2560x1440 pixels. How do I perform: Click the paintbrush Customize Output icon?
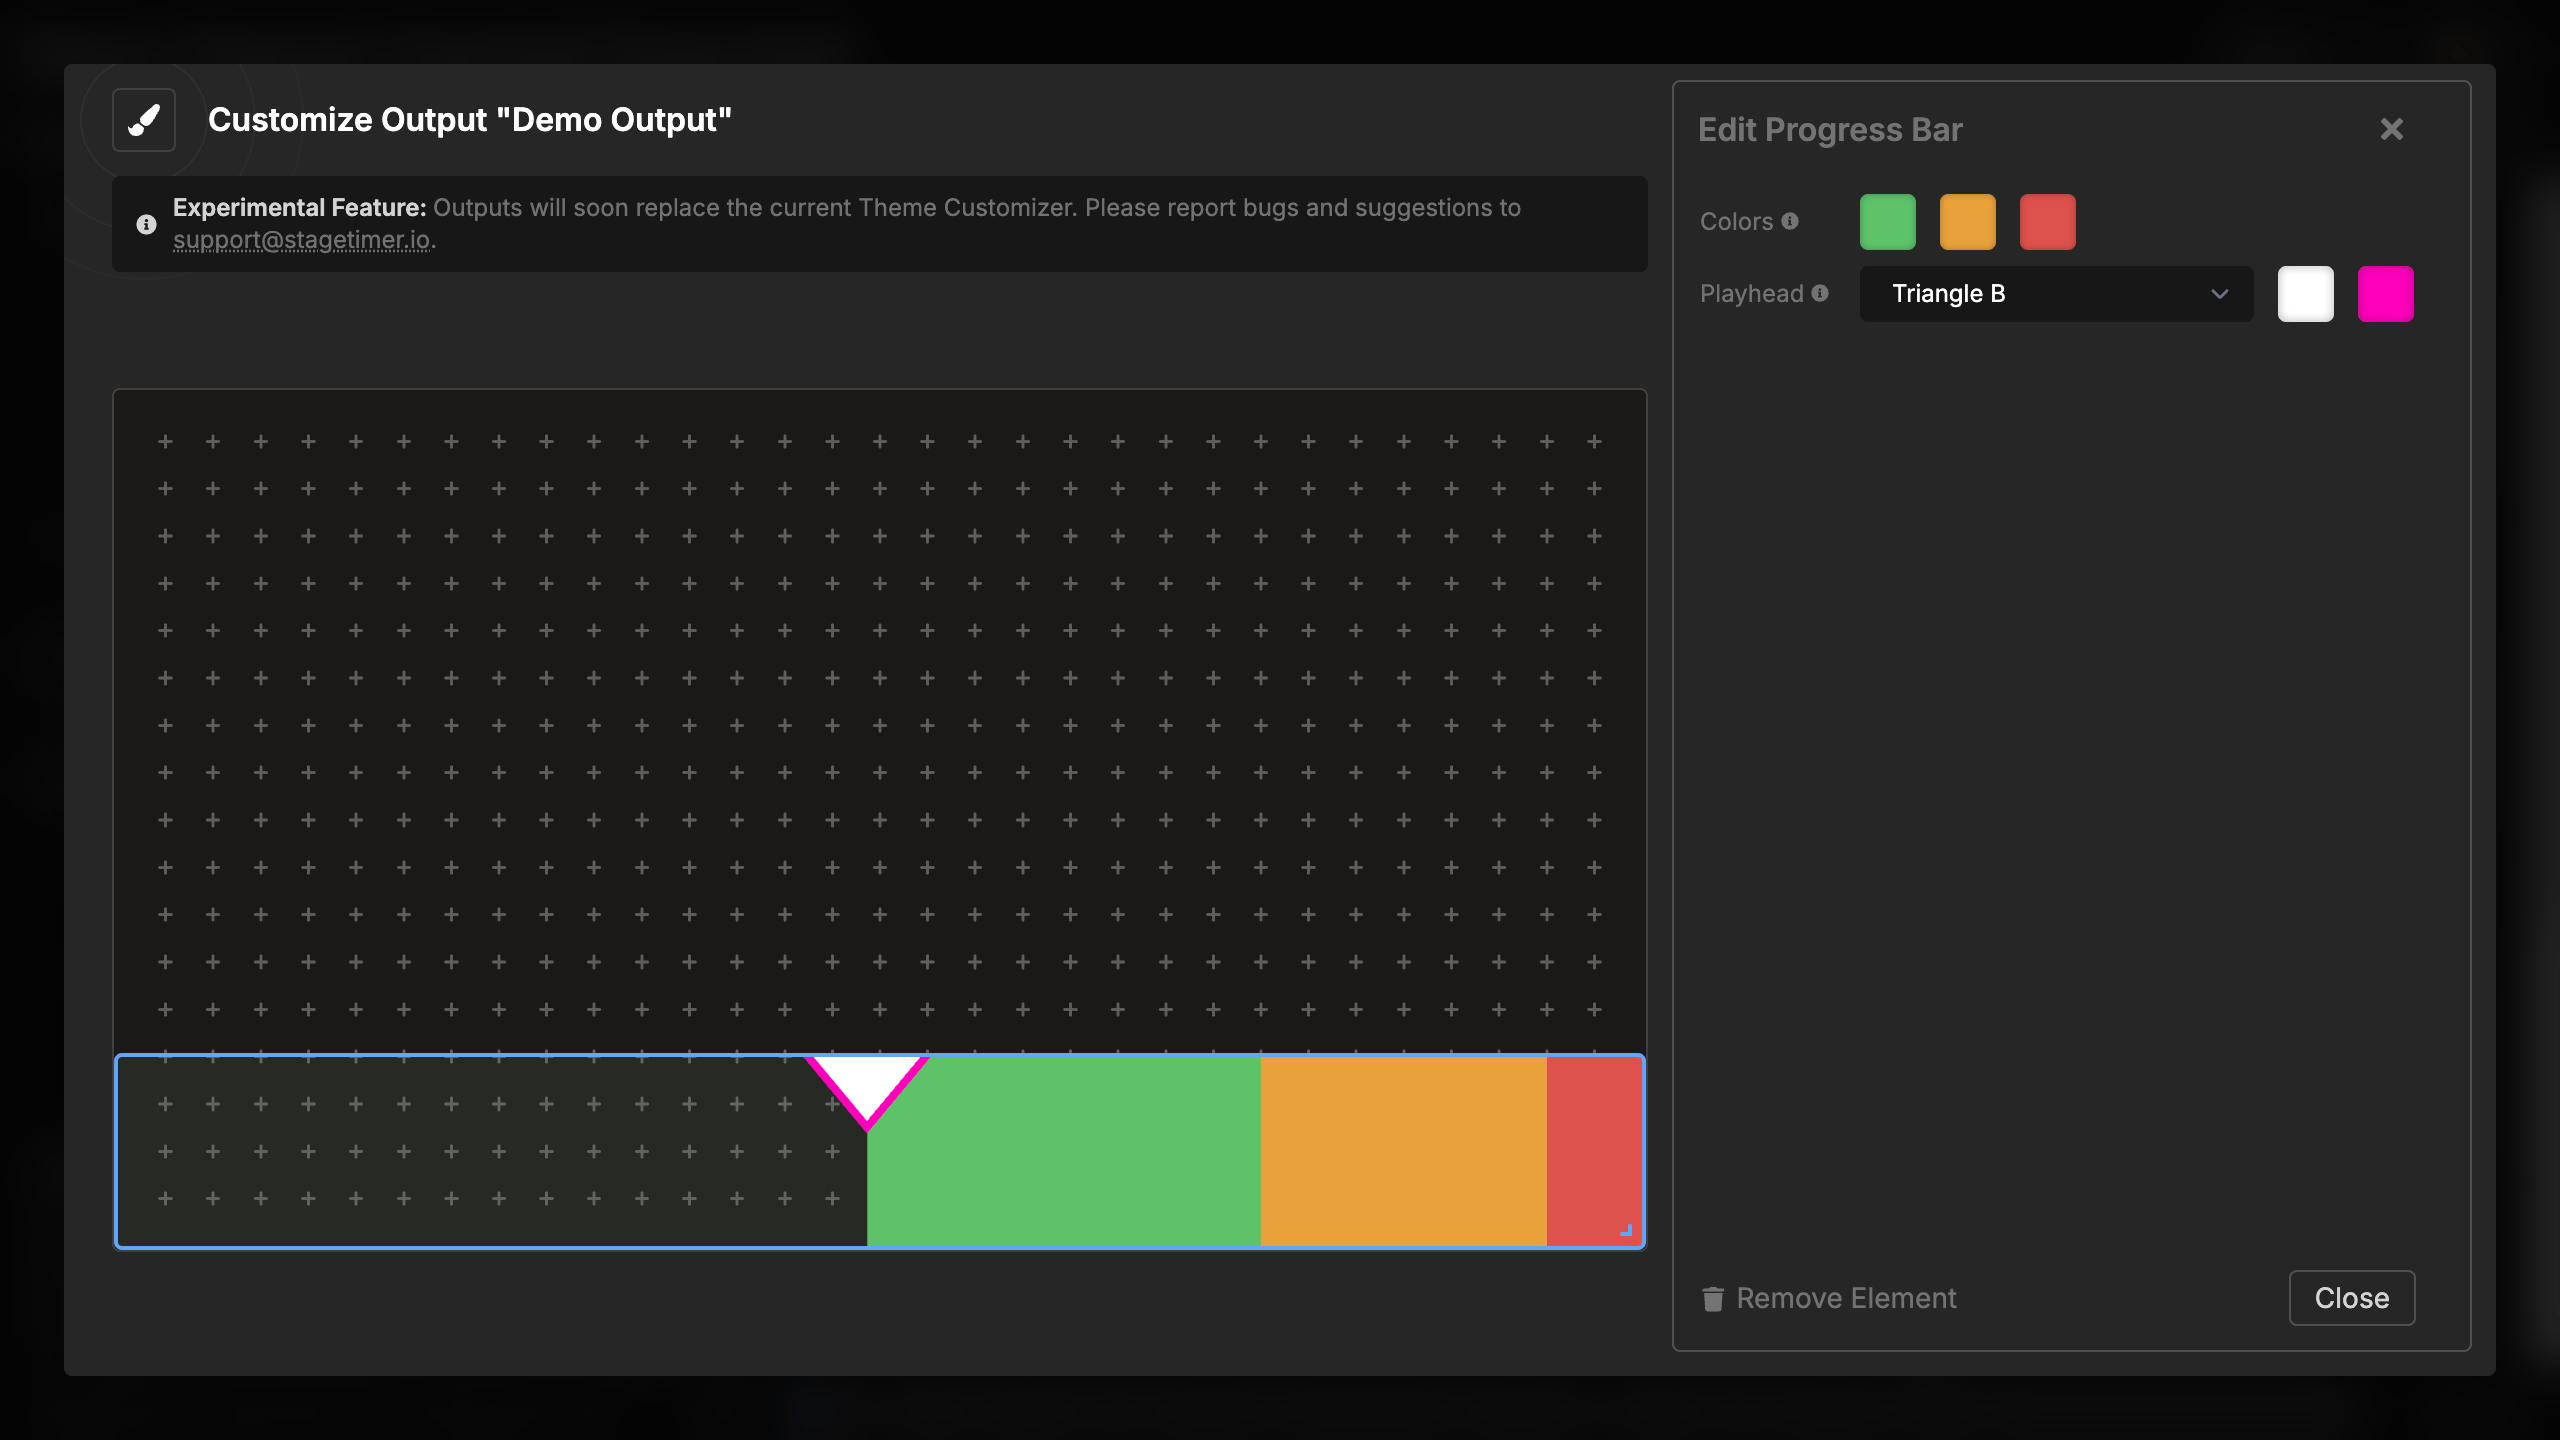tap(143, 120)
